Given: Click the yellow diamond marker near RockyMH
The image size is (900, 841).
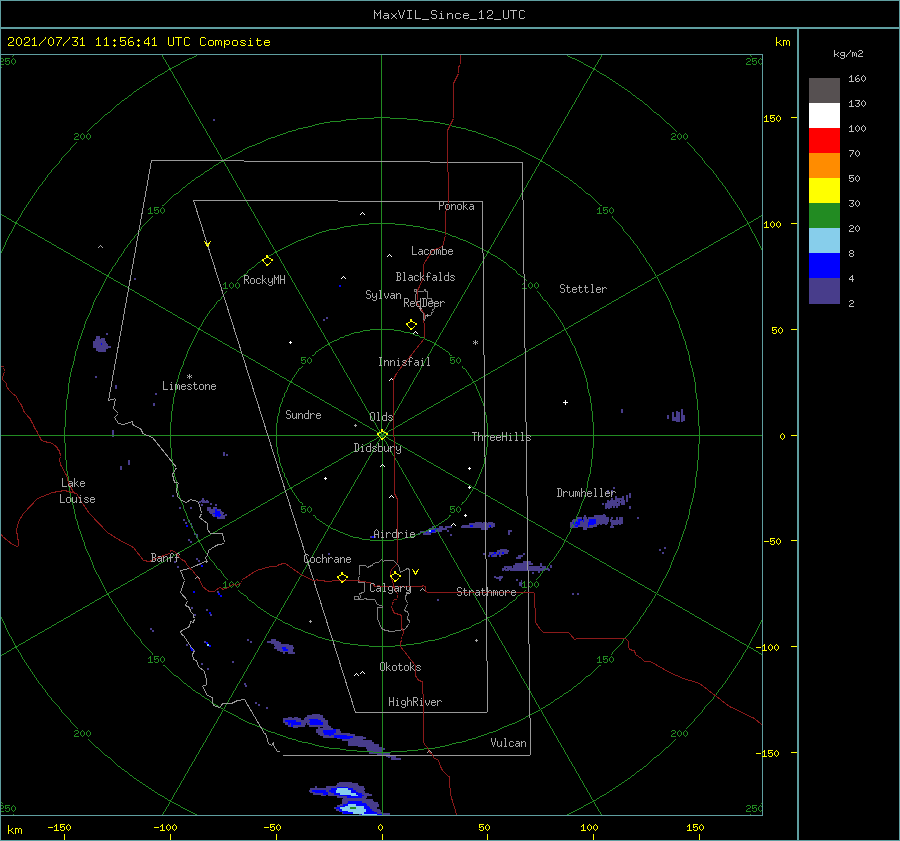Looking at the screenshot, I should pyautogui.click(x=267, y=261).
